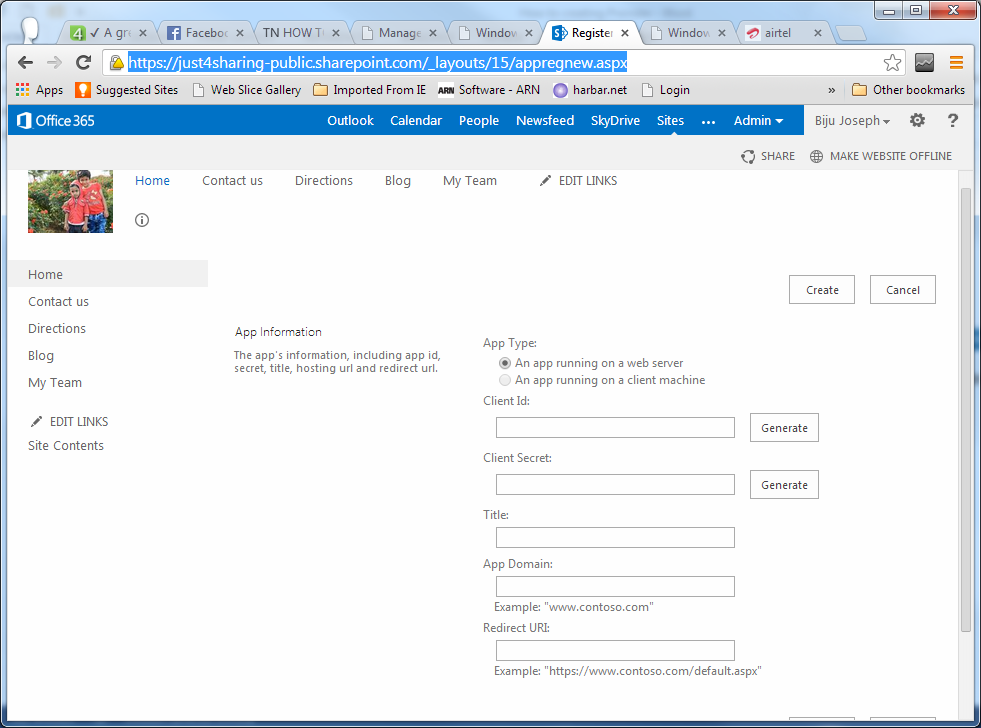Click inside the Client Secret field
The image size is (981, 728).
[614, 484]
